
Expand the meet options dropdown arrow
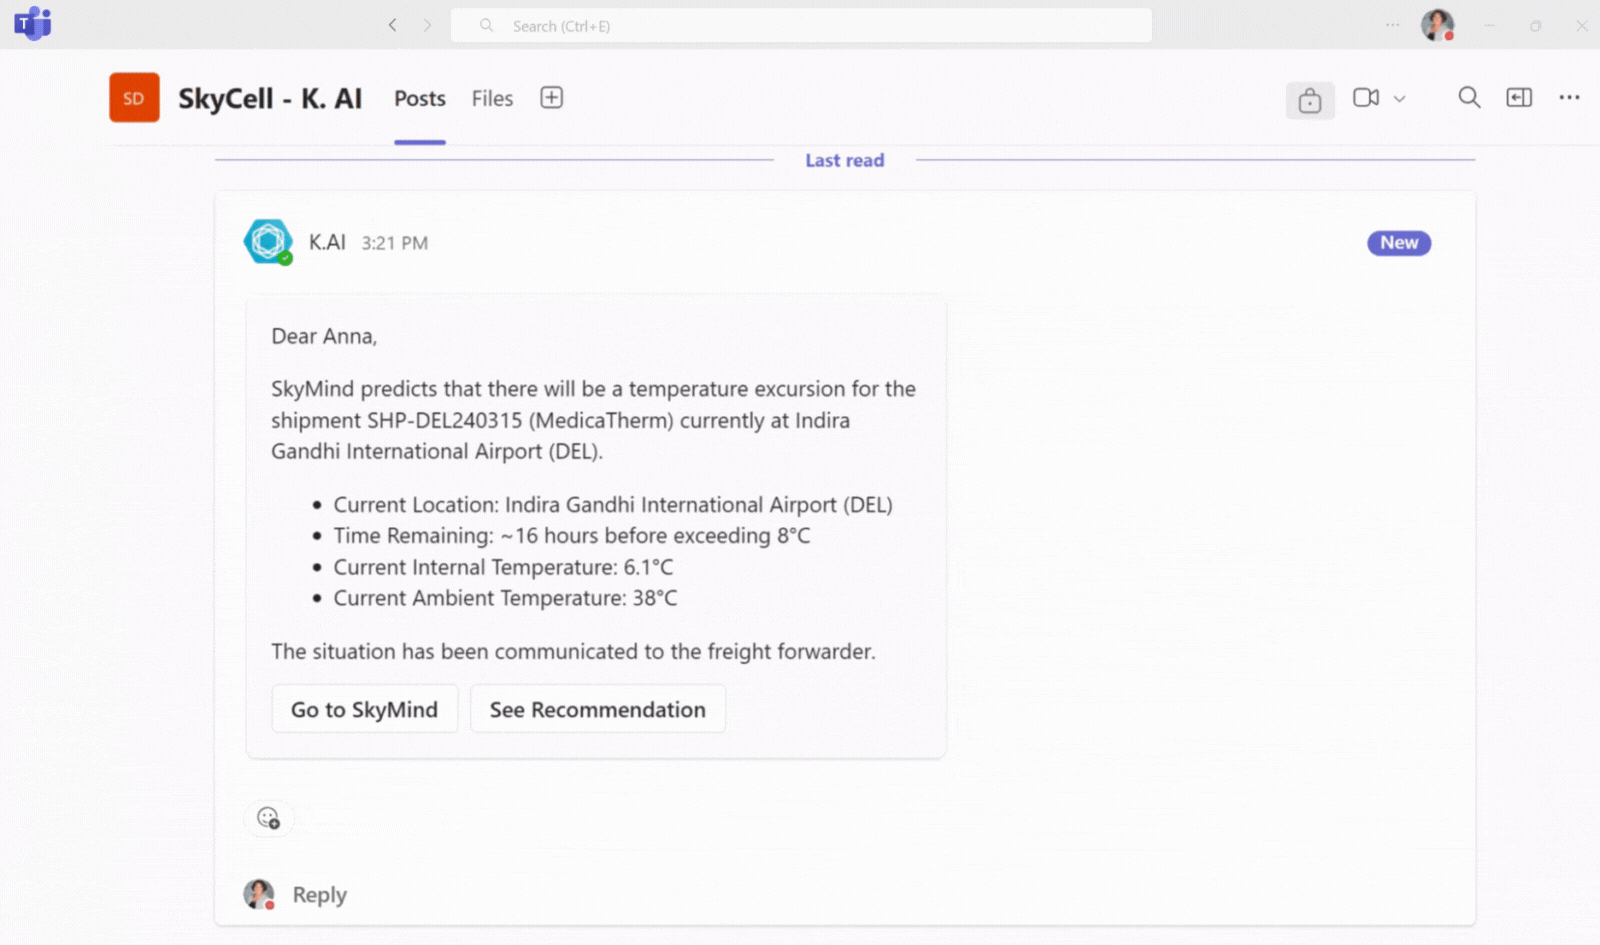[x=1399, y=98]
